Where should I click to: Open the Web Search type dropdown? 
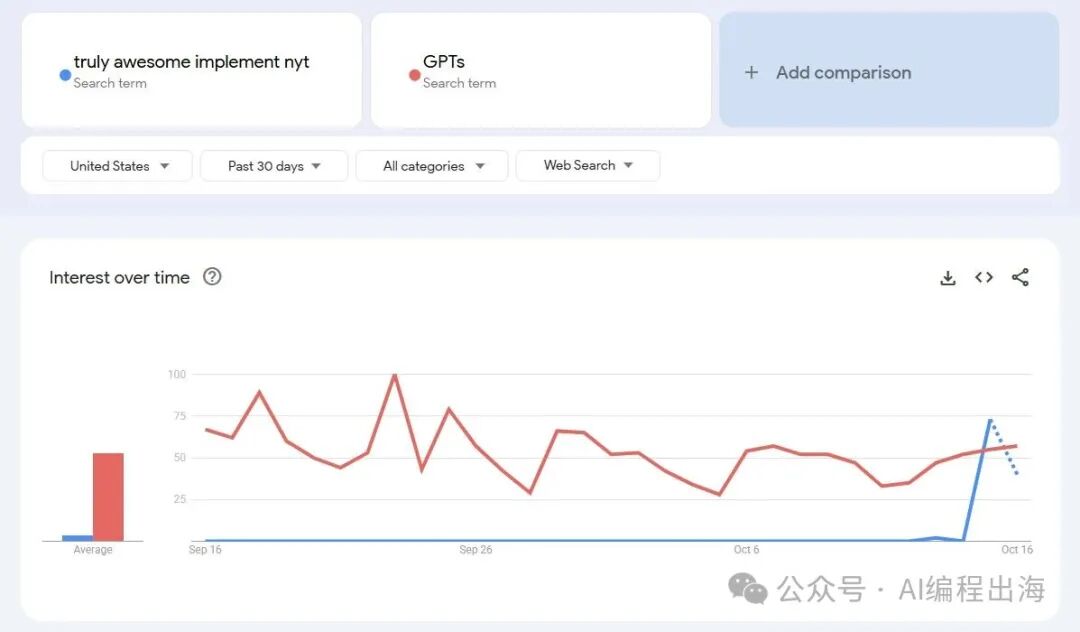[588, 166]
